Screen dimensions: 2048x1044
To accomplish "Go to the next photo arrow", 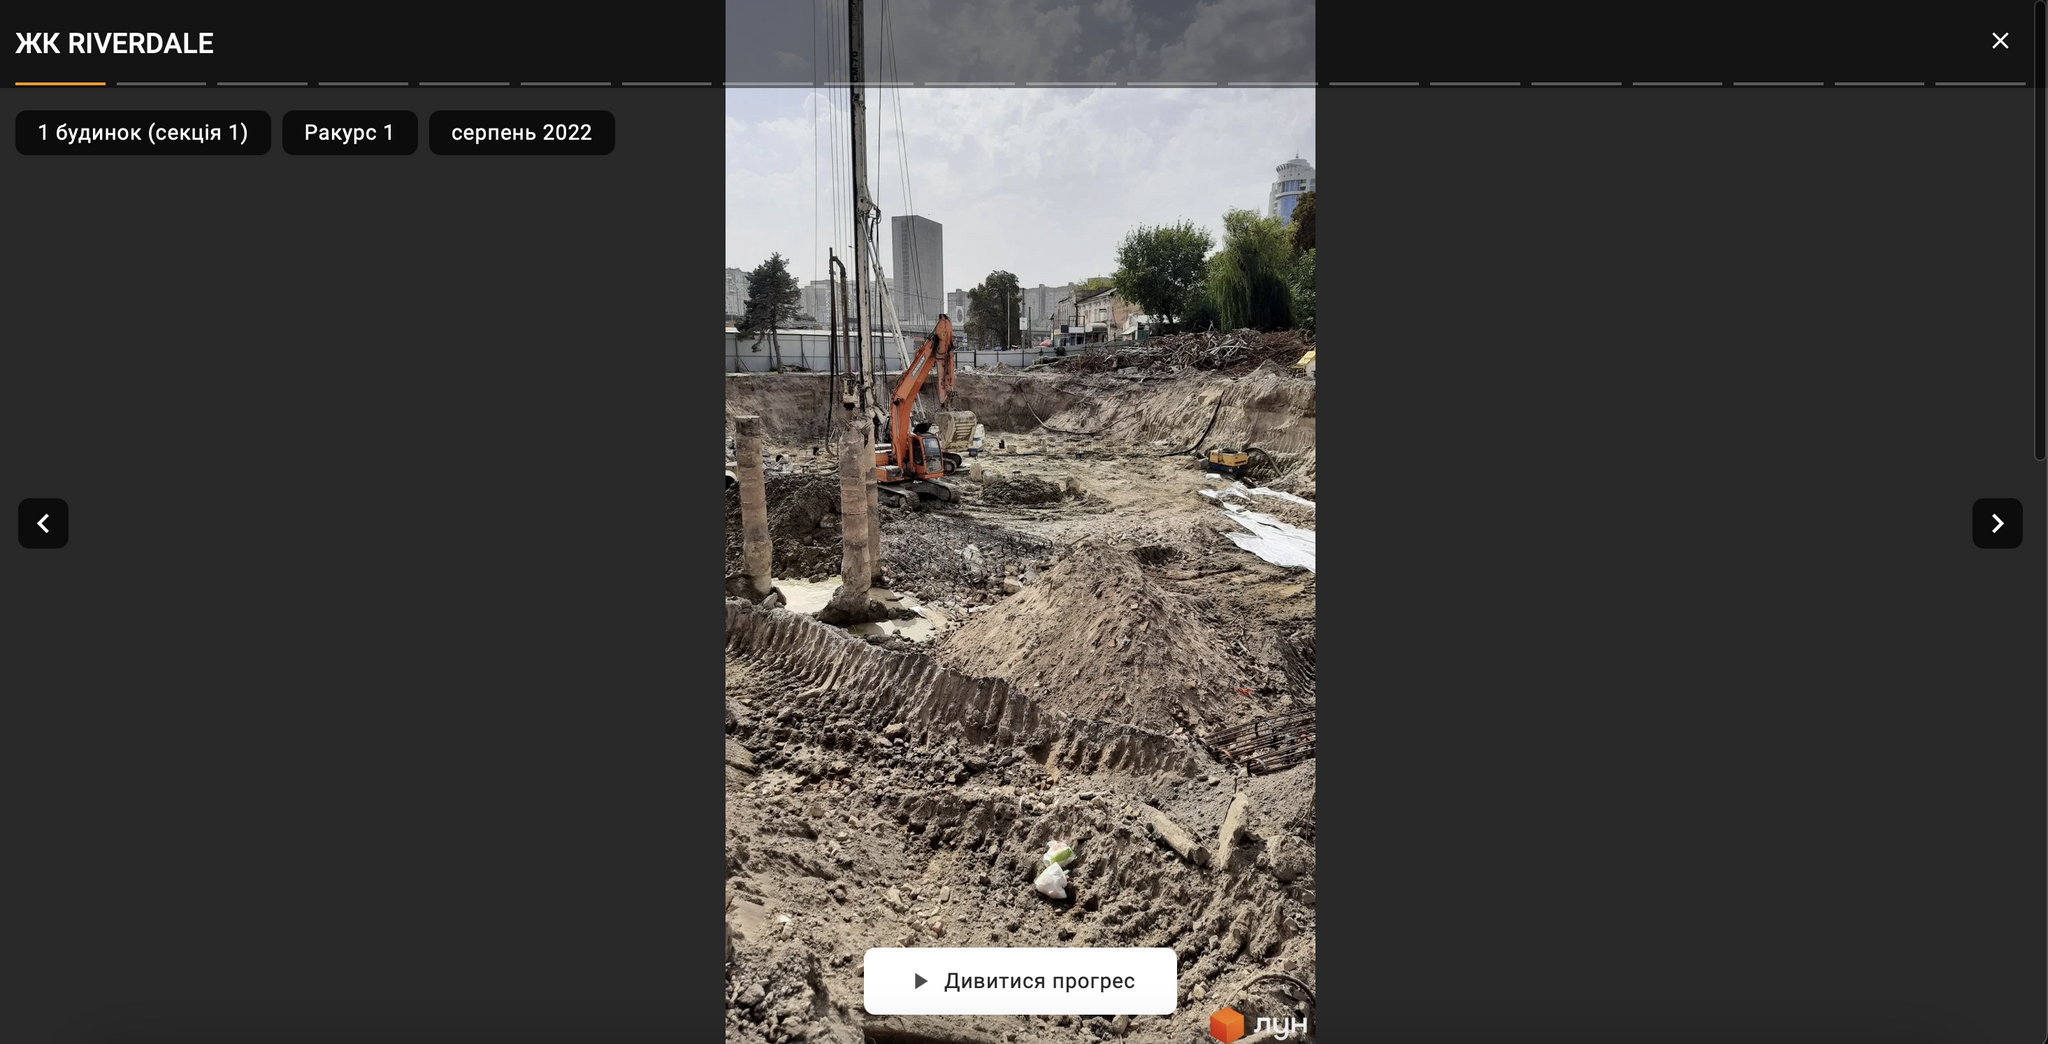I will point(1997,523).
